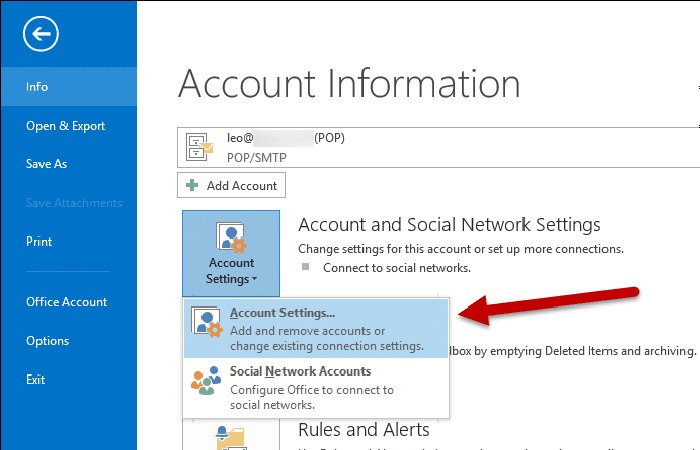Click the Rules and Alerts heading
The width and height of the screenshot is (700, 450).
coord(363,430)
